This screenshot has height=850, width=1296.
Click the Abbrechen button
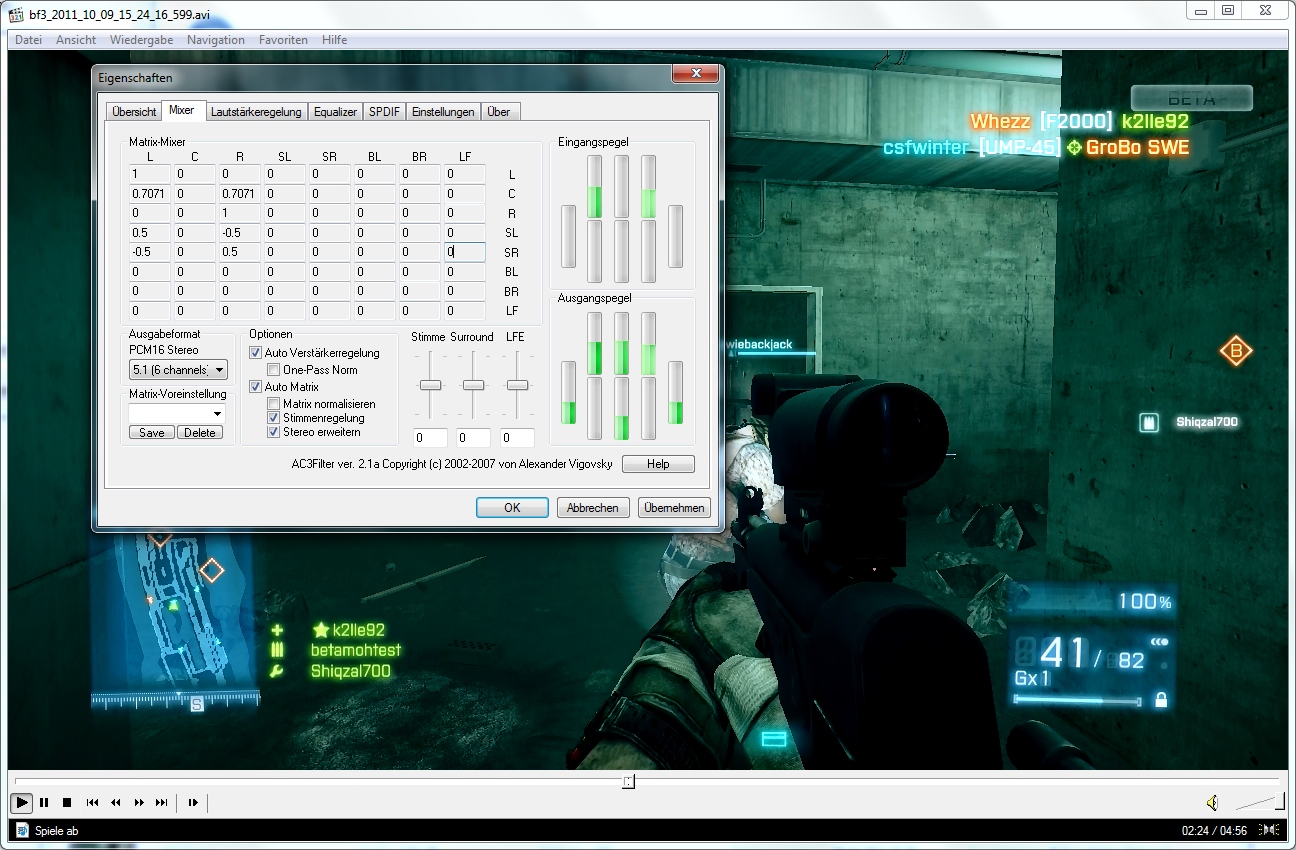pyautogui.click(x=593, y=508)
